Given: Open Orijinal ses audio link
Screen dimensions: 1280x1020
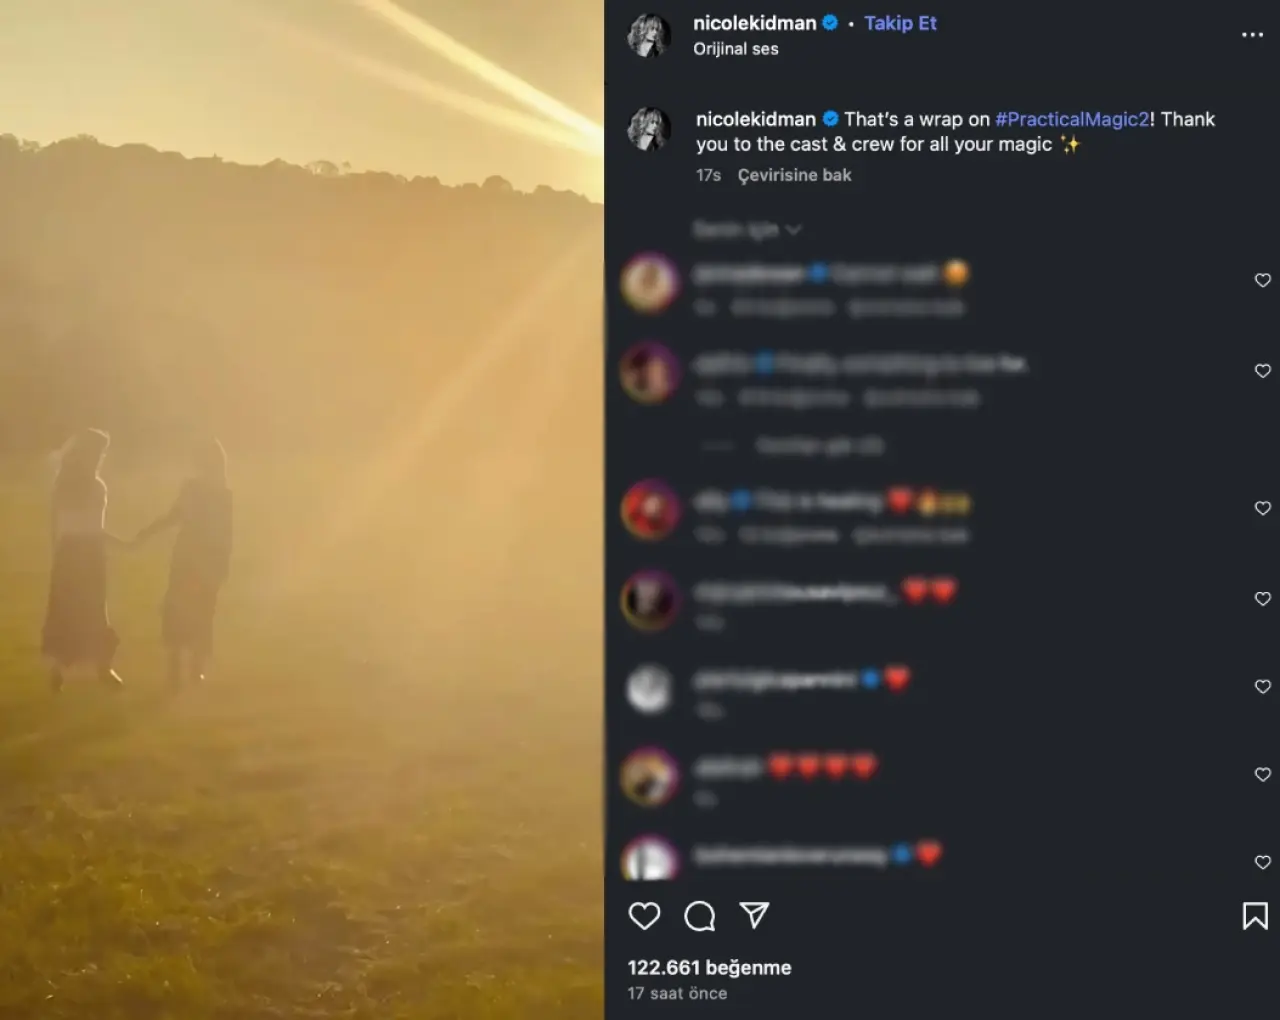Looking at the screenshot, I should 736,49.
